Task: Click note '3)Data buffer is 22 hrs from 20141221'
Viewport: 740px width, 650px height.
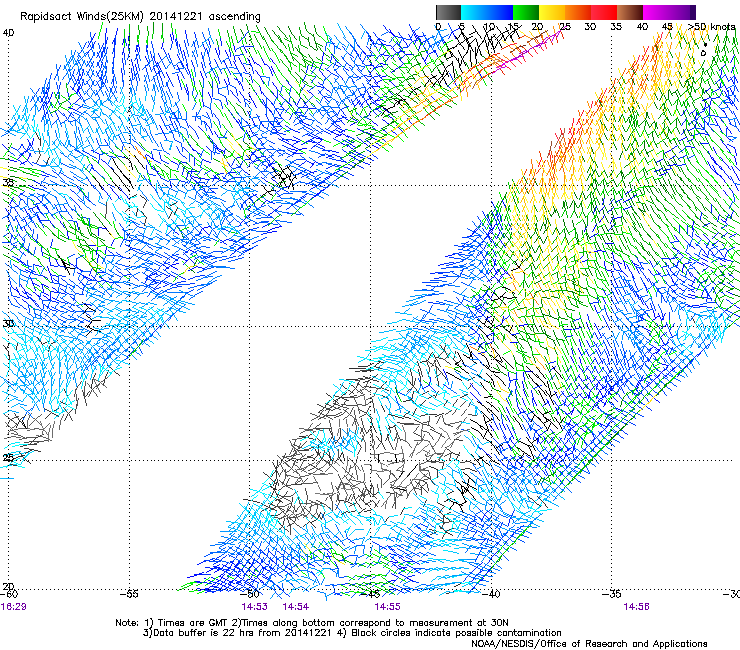Action: (x=237, y=633)
